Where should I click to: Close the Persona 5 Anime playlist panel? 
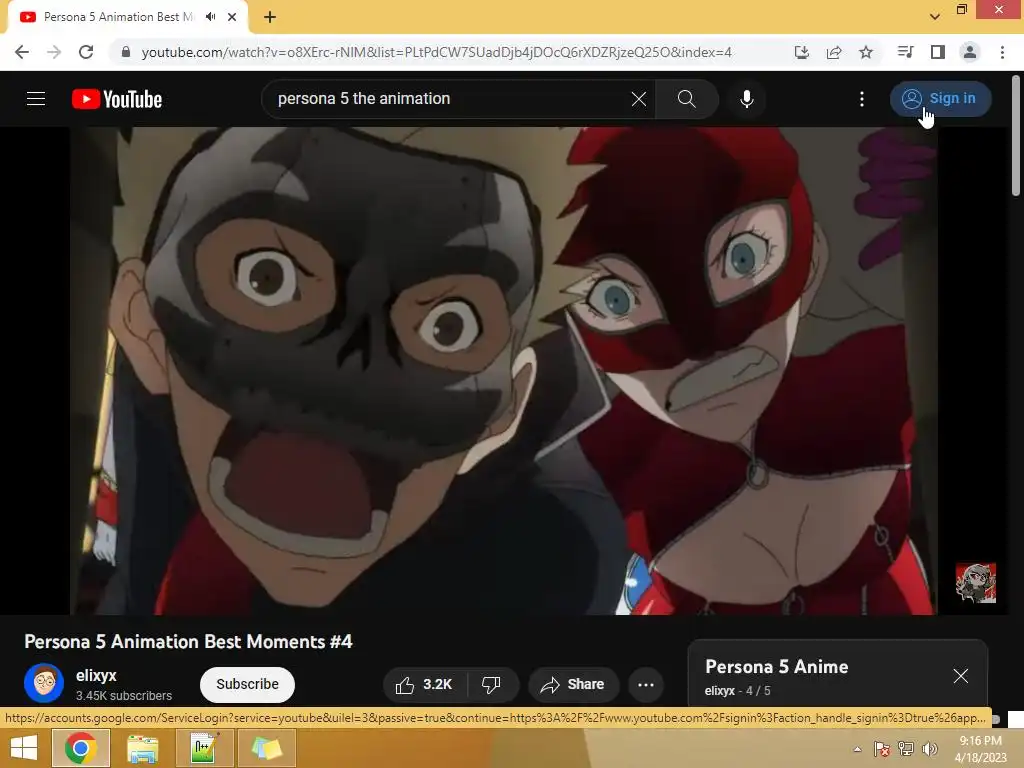(x=961, y=676)
